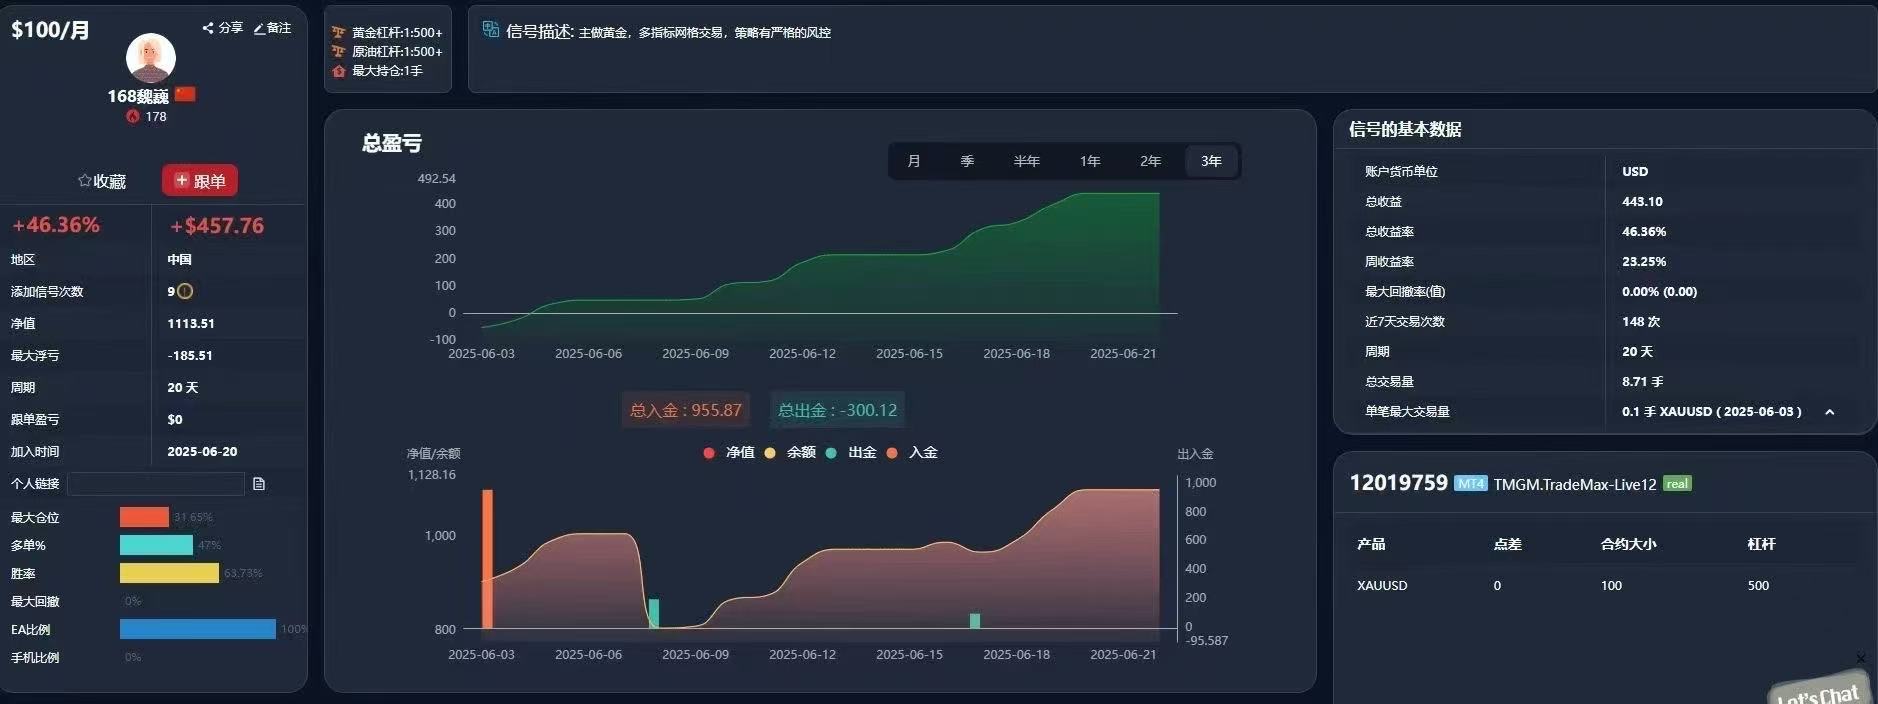Switch chart range to 月
This screenshot has height=704, width=1878.
pyautogui.click(x=913, y=161)
